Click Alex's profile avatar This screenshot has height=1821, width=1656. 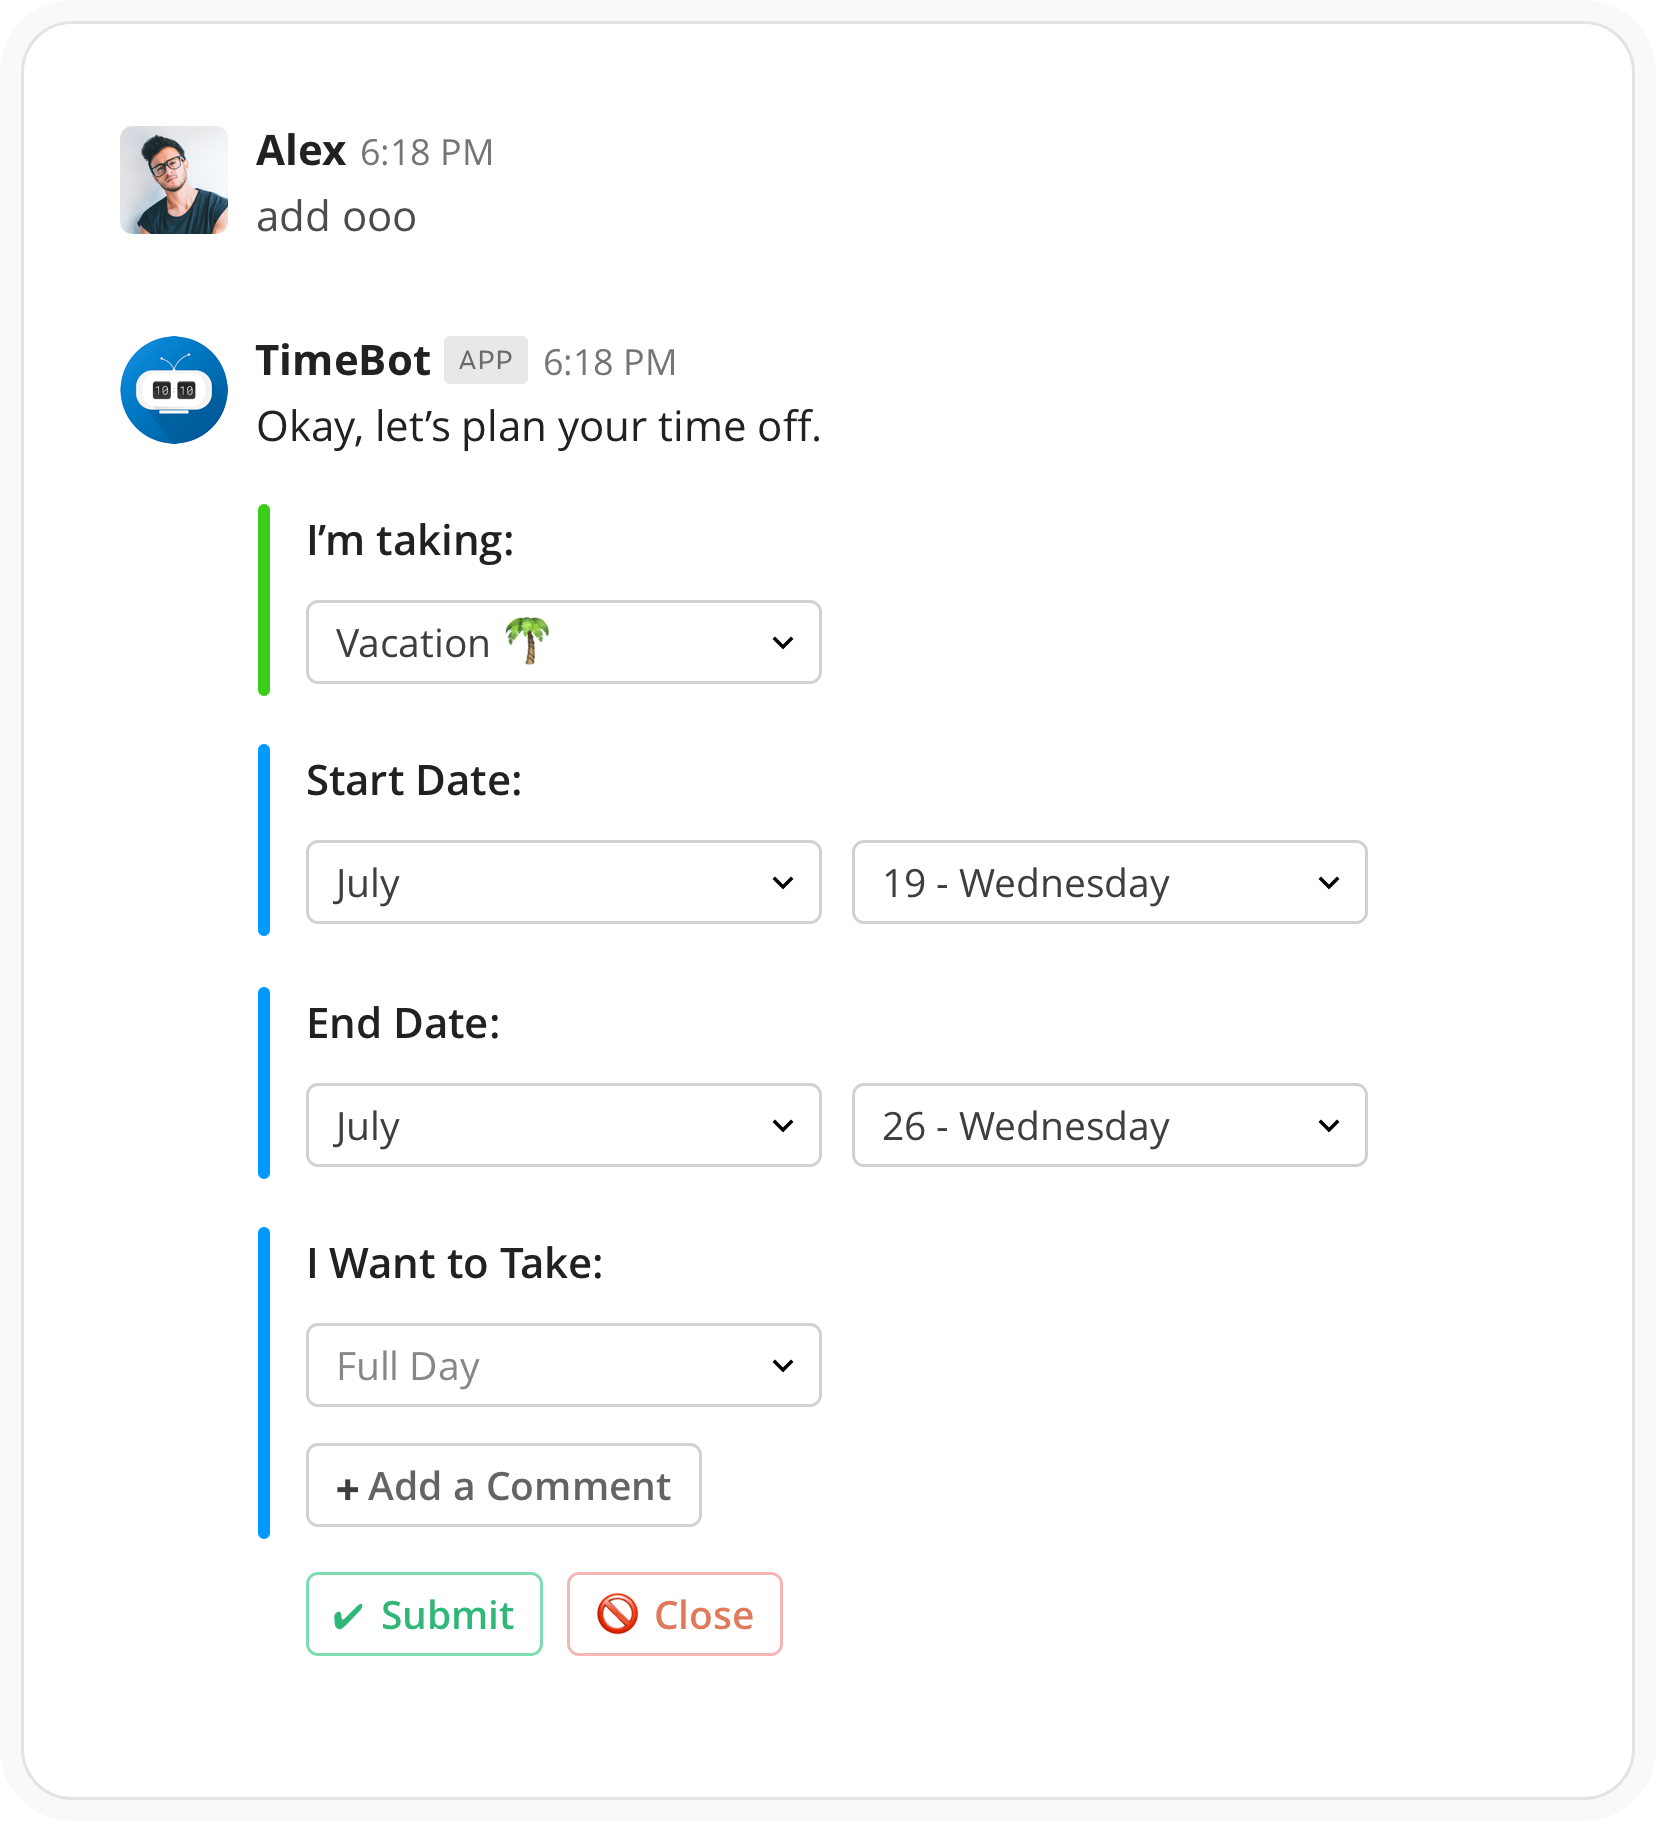tap(173, 181)
